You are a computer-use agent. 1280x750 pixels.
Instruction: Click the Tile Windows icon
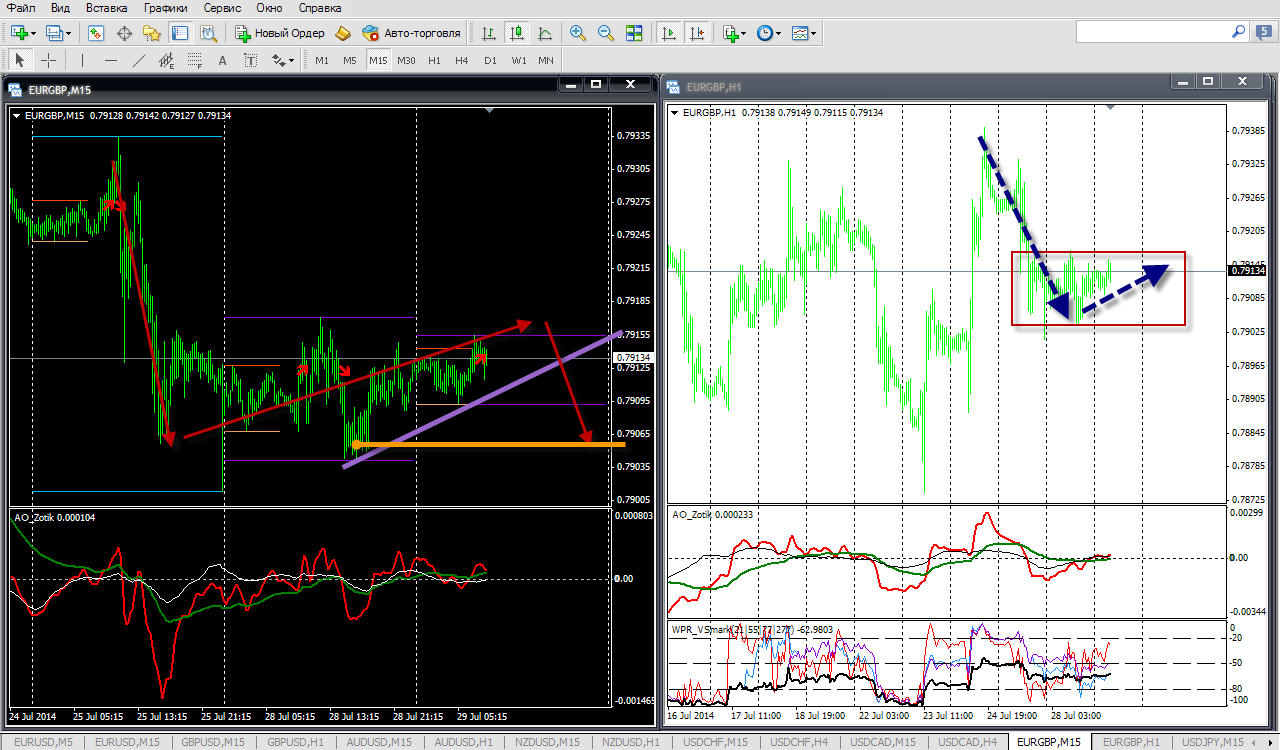click(633, 33)
